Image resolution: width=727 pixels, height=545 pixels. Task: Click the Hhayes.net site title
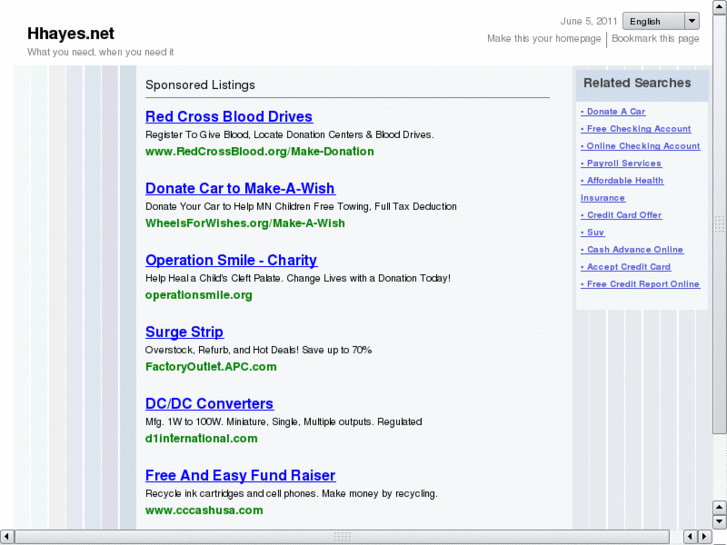(x=70, y=33)
